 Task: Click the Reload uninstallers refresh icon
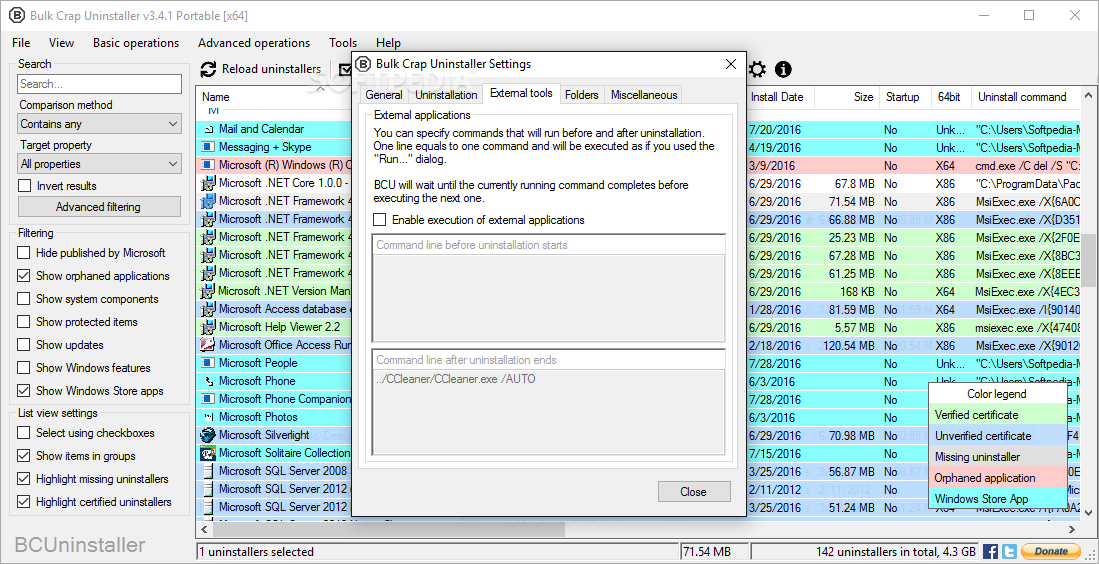[x=208, y=69]
